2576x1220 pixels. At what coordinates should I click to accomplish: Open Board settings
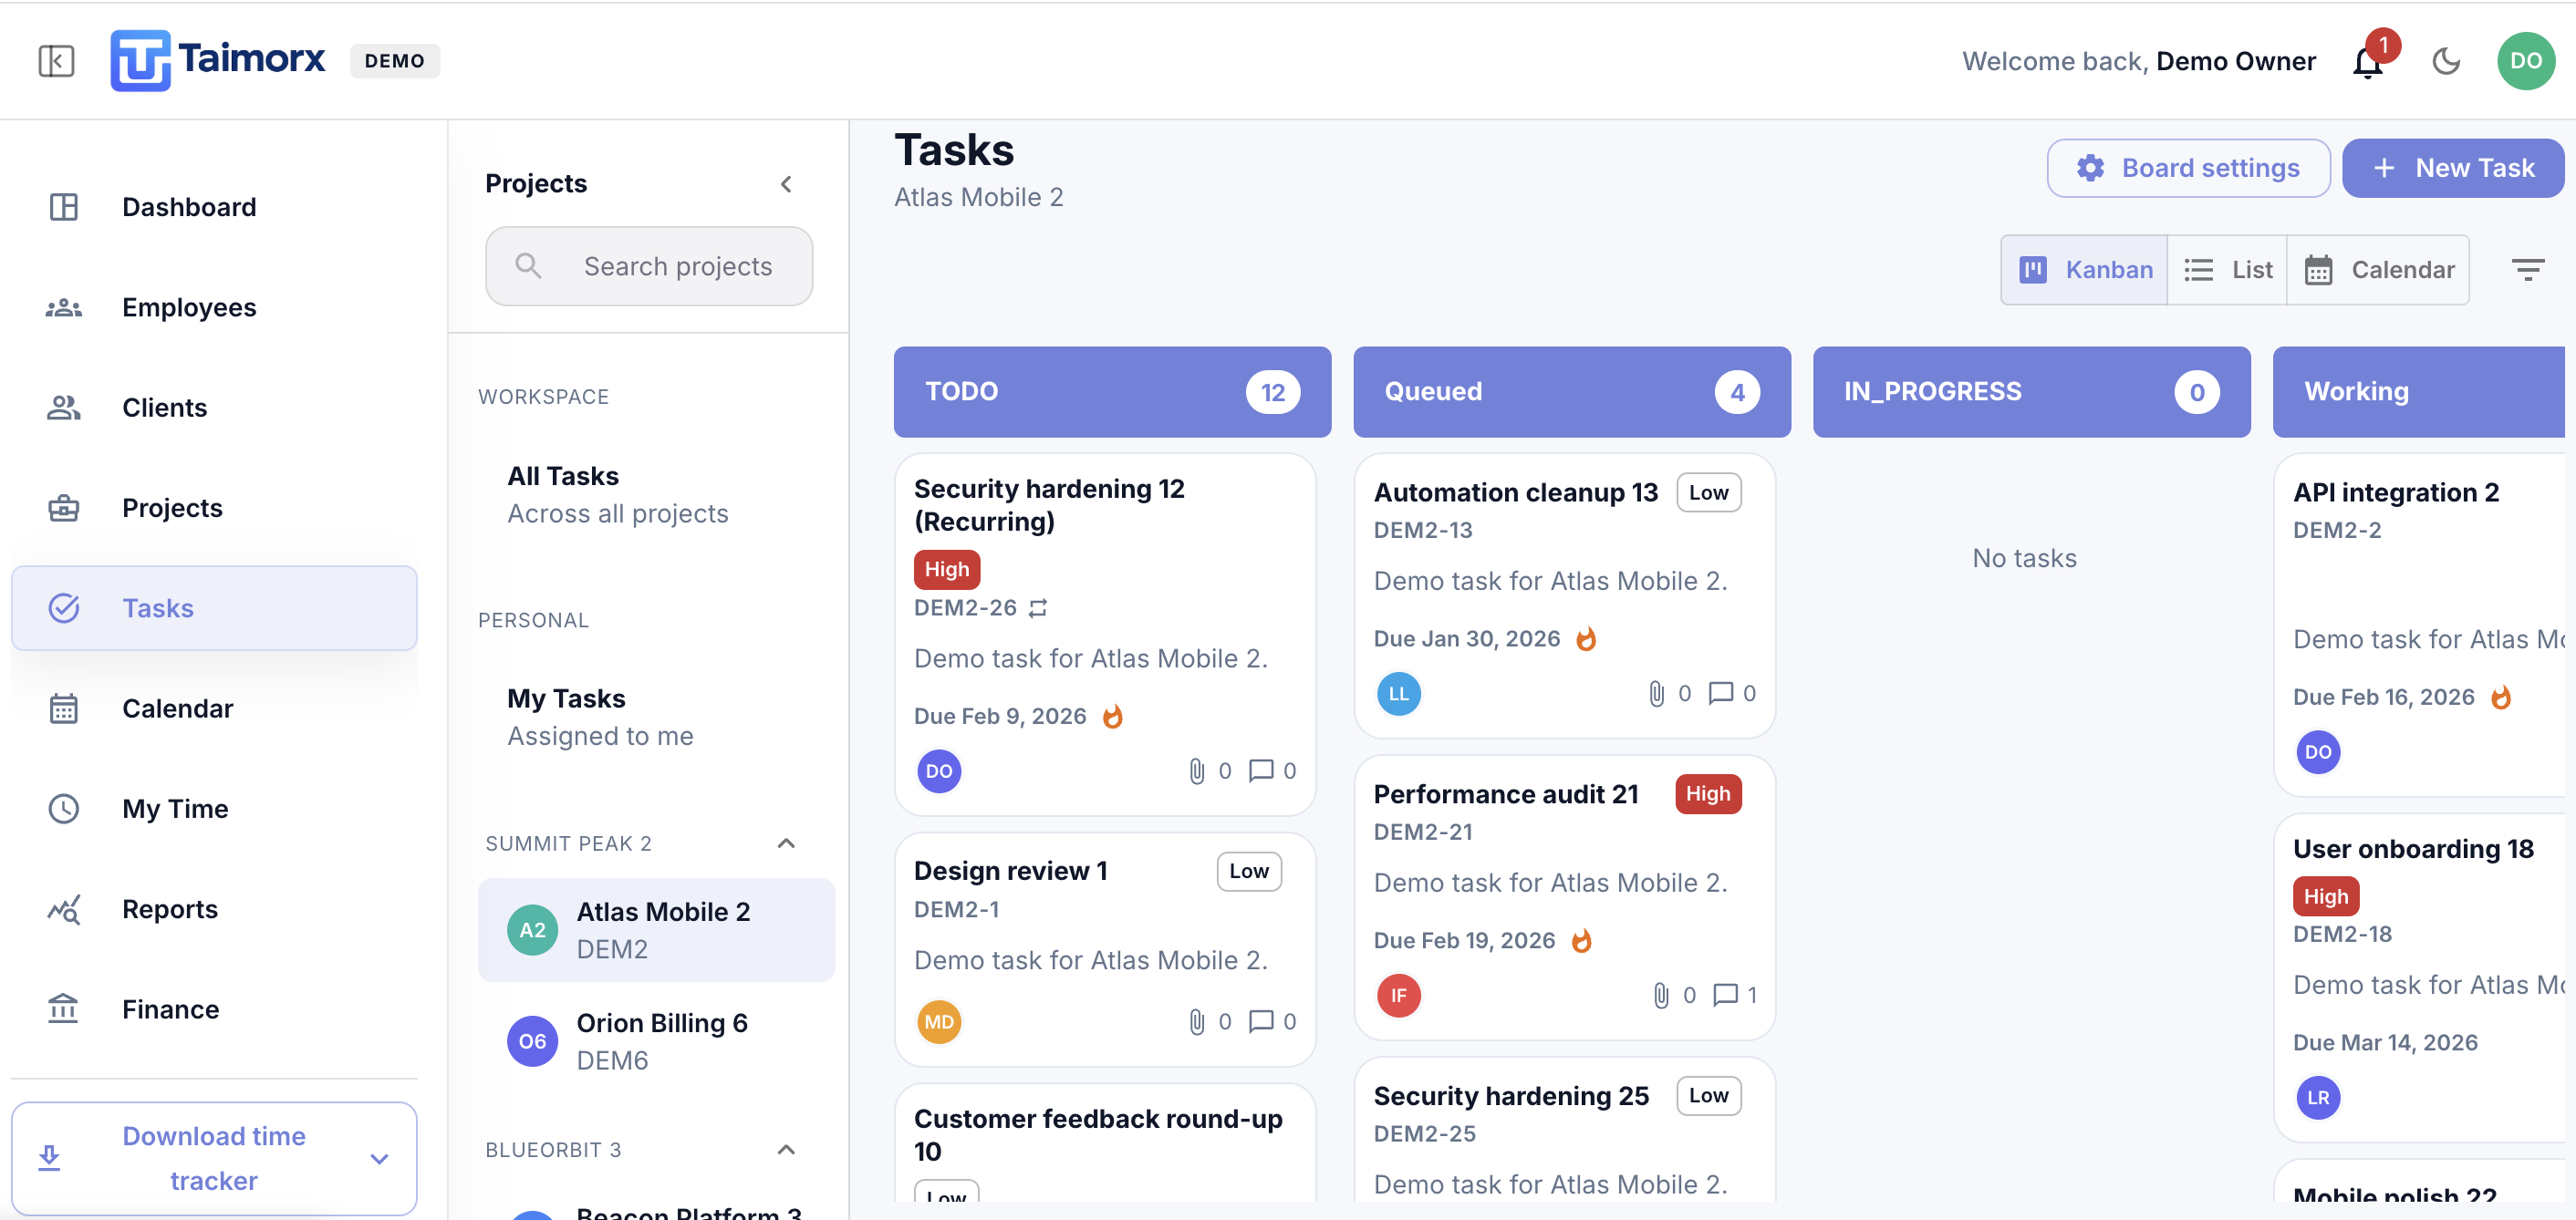point(2188,167)
